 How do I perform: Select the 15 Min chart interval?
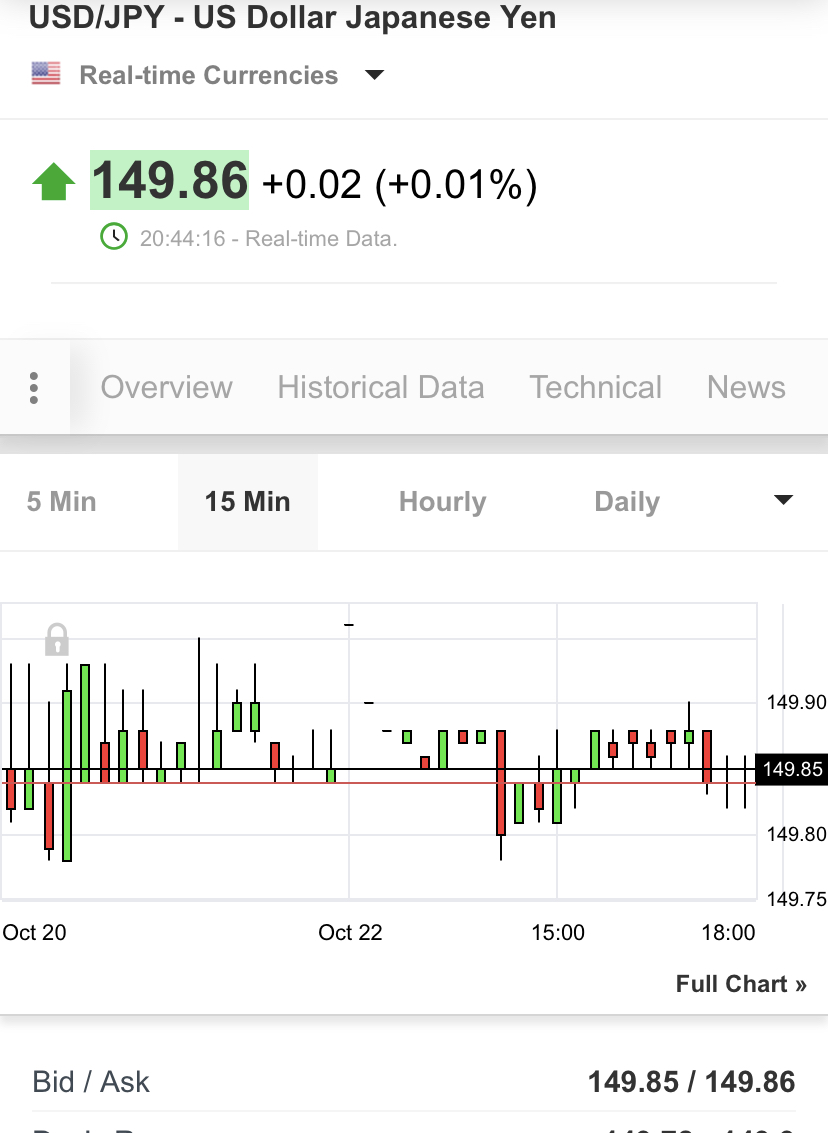click(x=248, y=501)
